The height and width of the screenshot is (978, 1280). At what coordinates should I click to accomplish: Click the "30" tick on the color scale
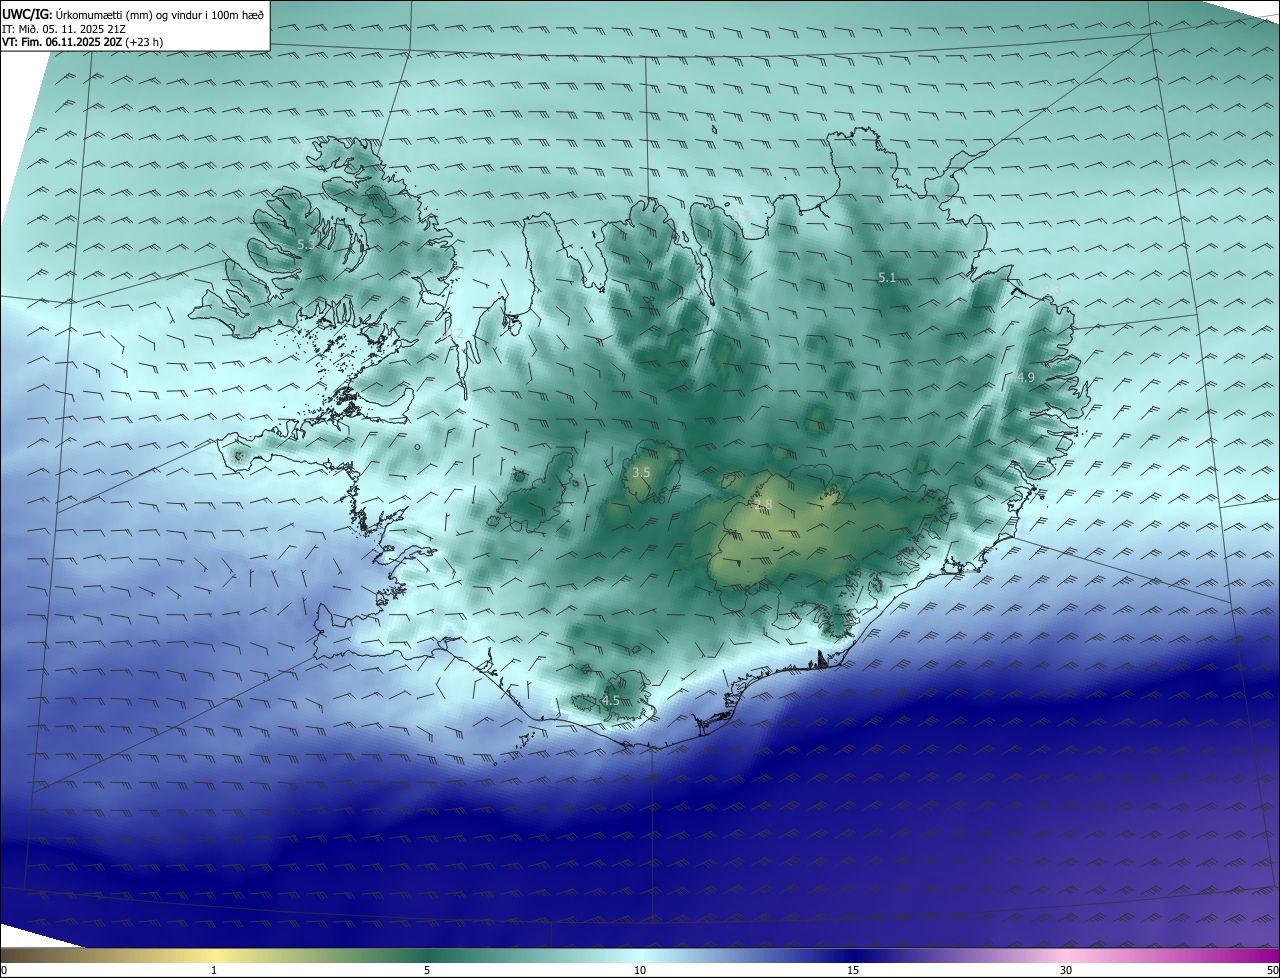[1066, 970]
